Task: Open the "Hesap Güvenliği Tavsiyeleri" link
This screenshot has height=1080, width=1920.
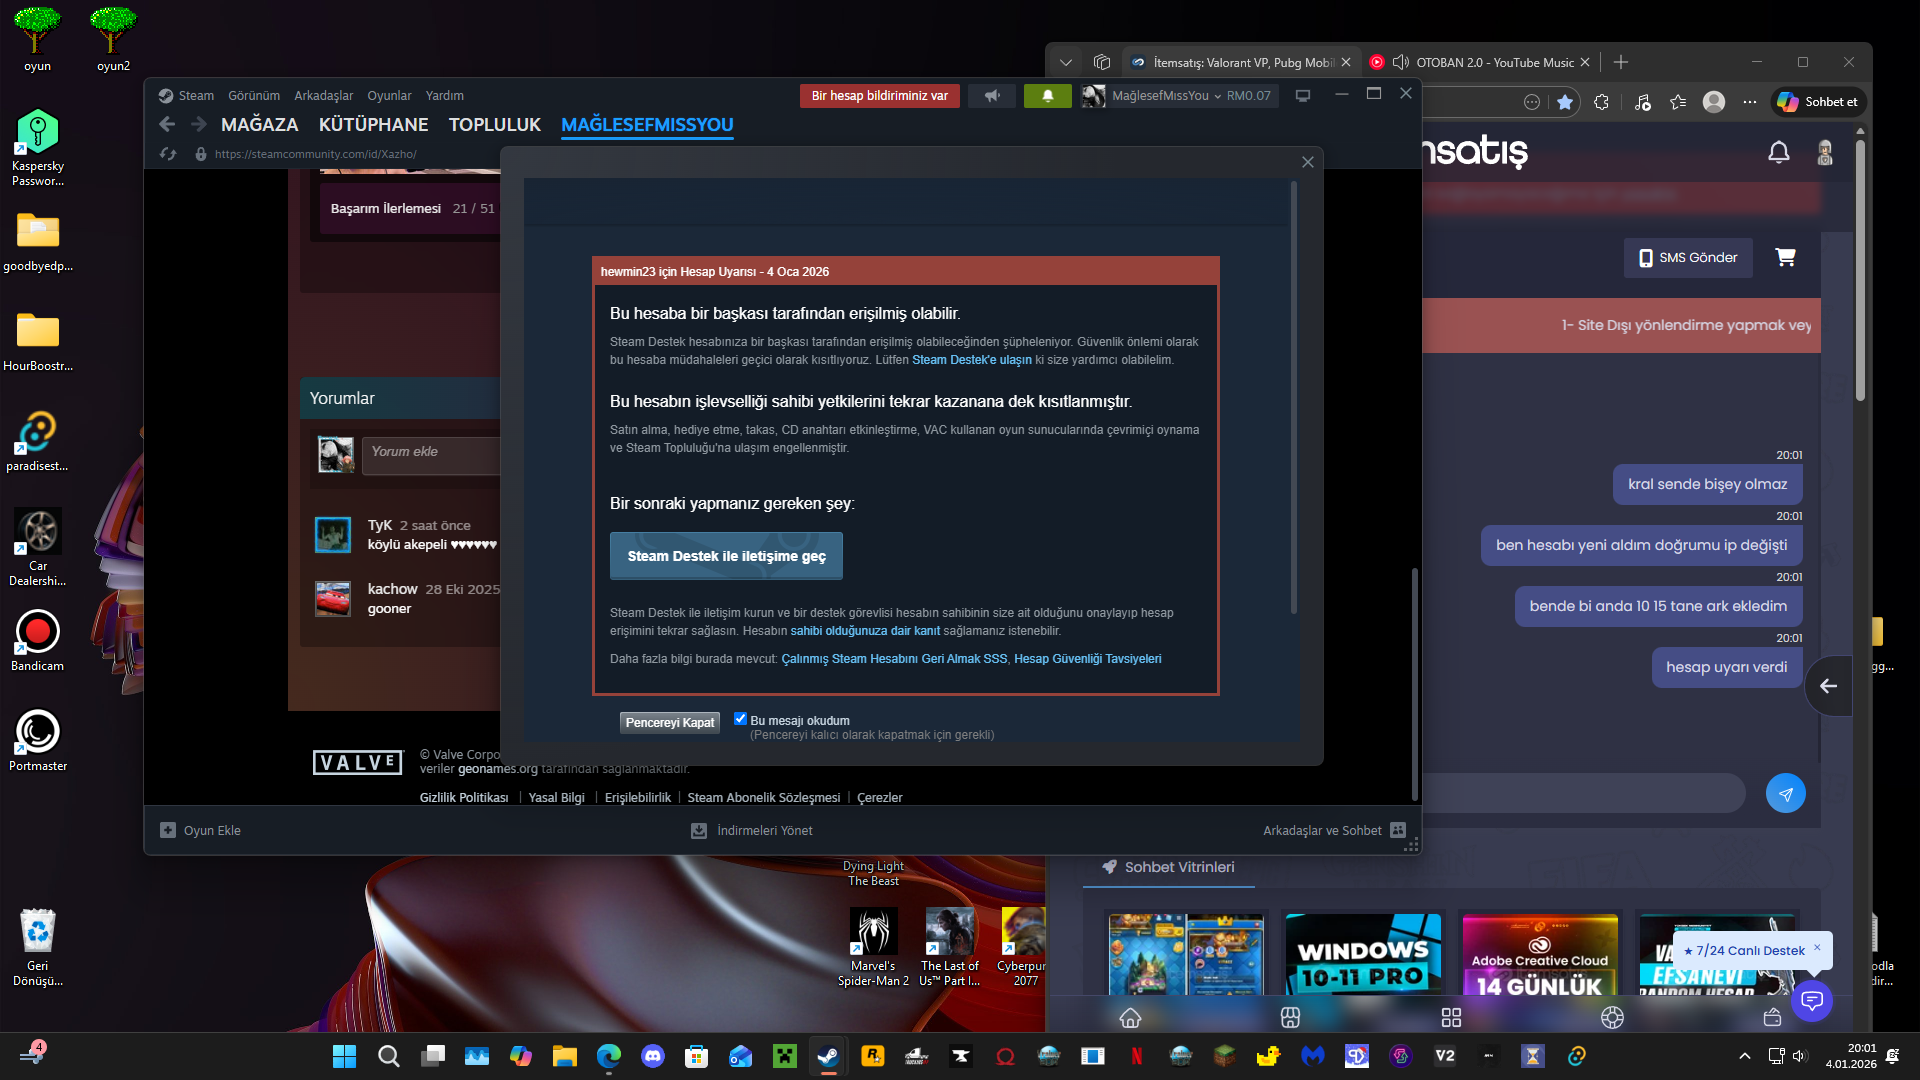Action: pos(1088,659)
